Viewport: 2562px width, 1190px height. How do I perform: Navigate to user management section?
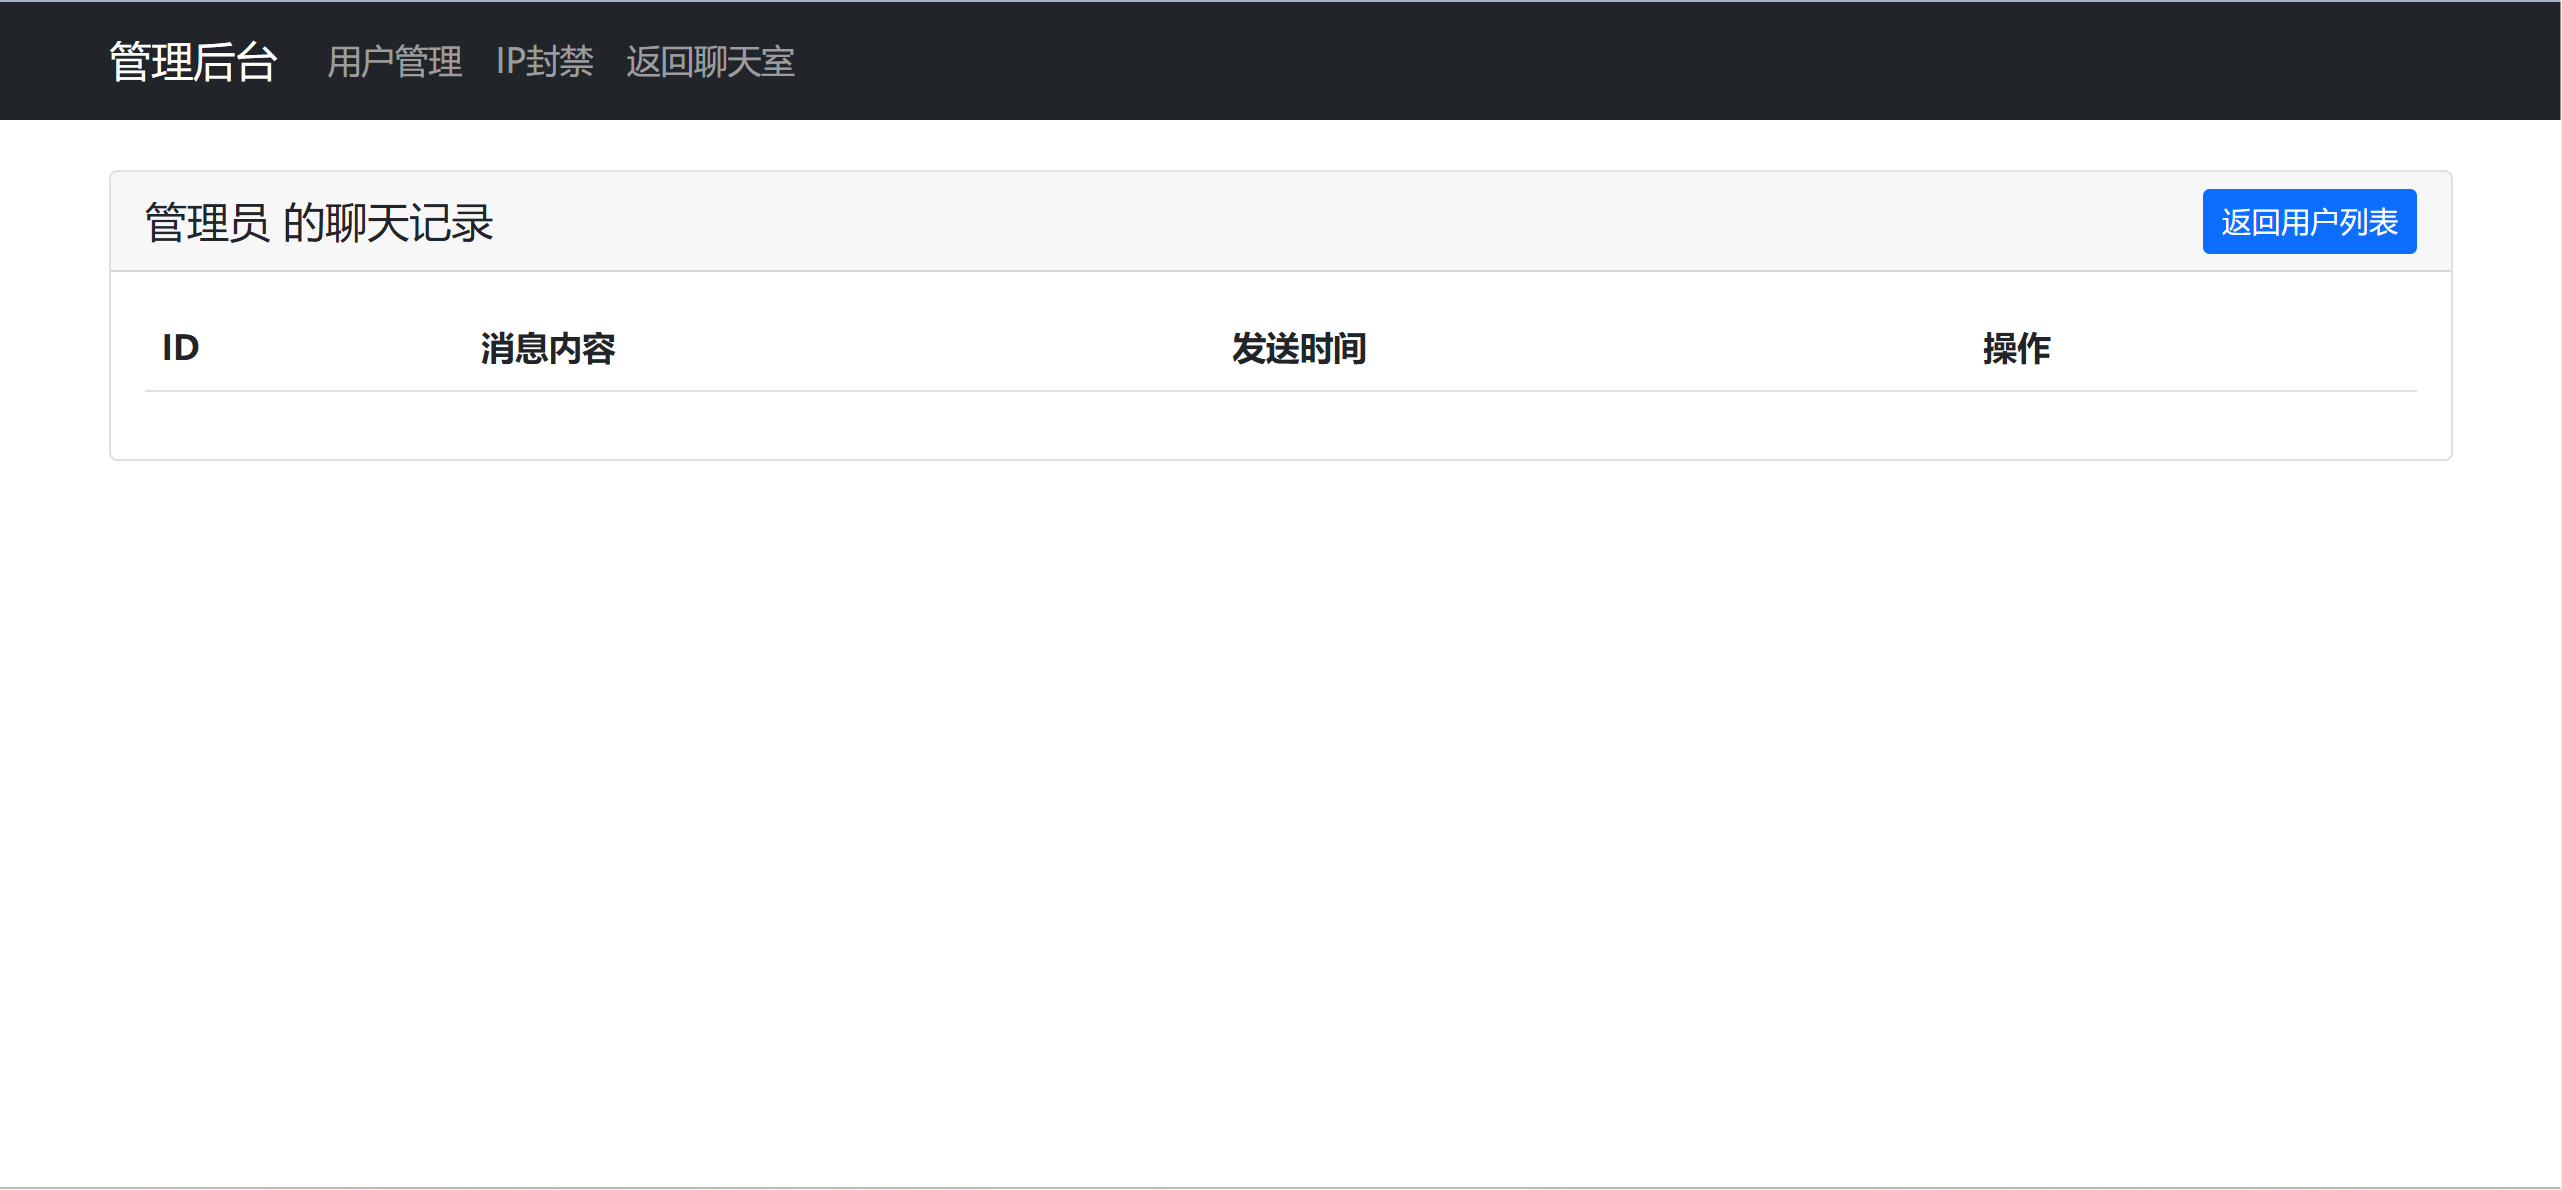(394, 61)
